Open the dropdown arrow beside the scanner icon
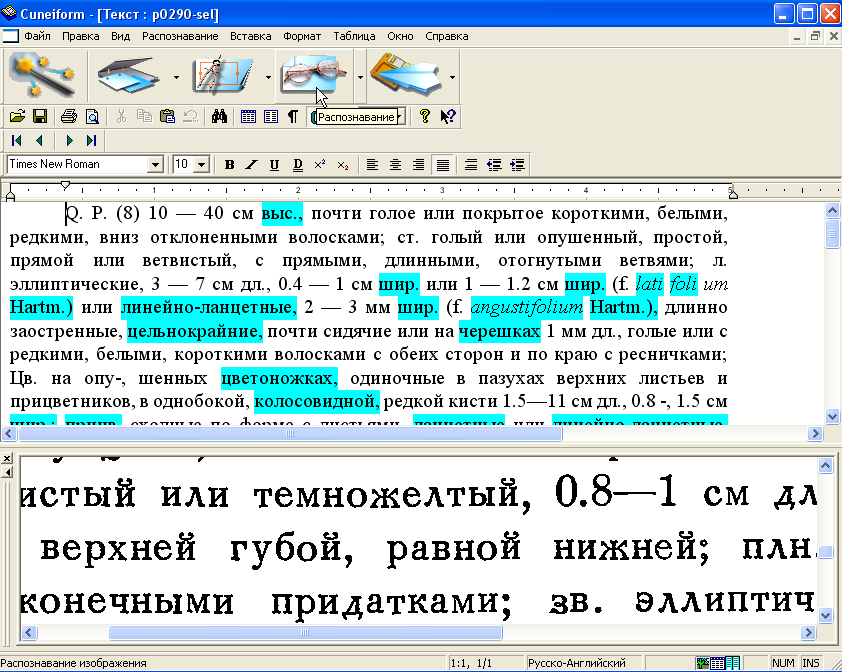Viewport: 842px width, 672px height. coord(176,77)
